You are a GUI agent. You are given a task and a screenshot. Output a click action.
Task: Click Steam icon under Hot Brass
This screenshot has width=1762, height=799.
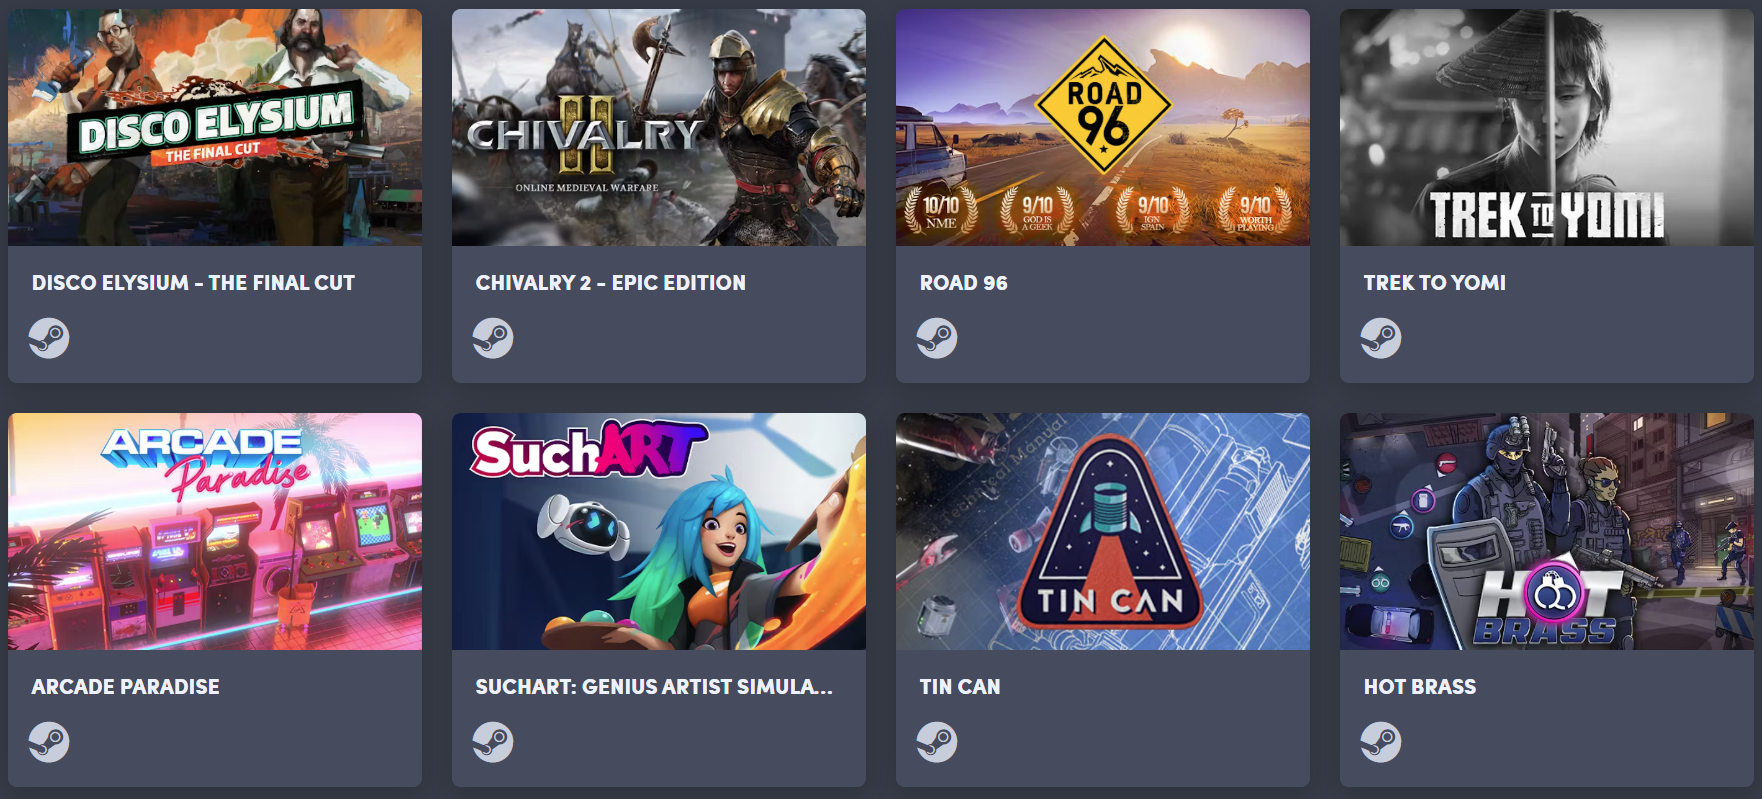point(1381,742)
